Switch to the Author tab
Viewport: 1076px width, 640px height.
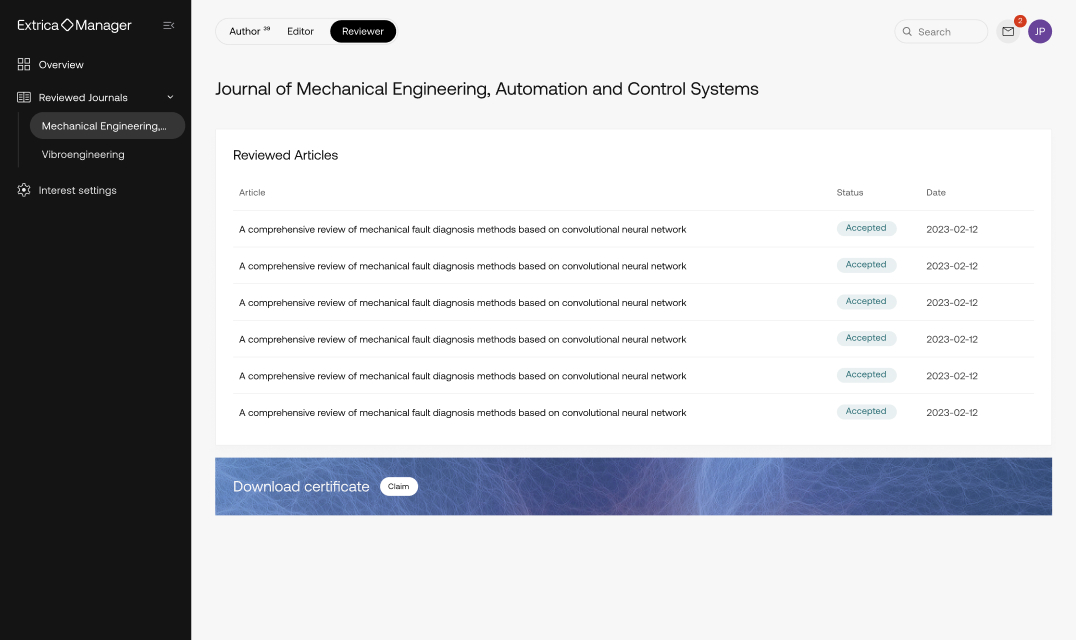pyautogui.click(x=249, y=32)
